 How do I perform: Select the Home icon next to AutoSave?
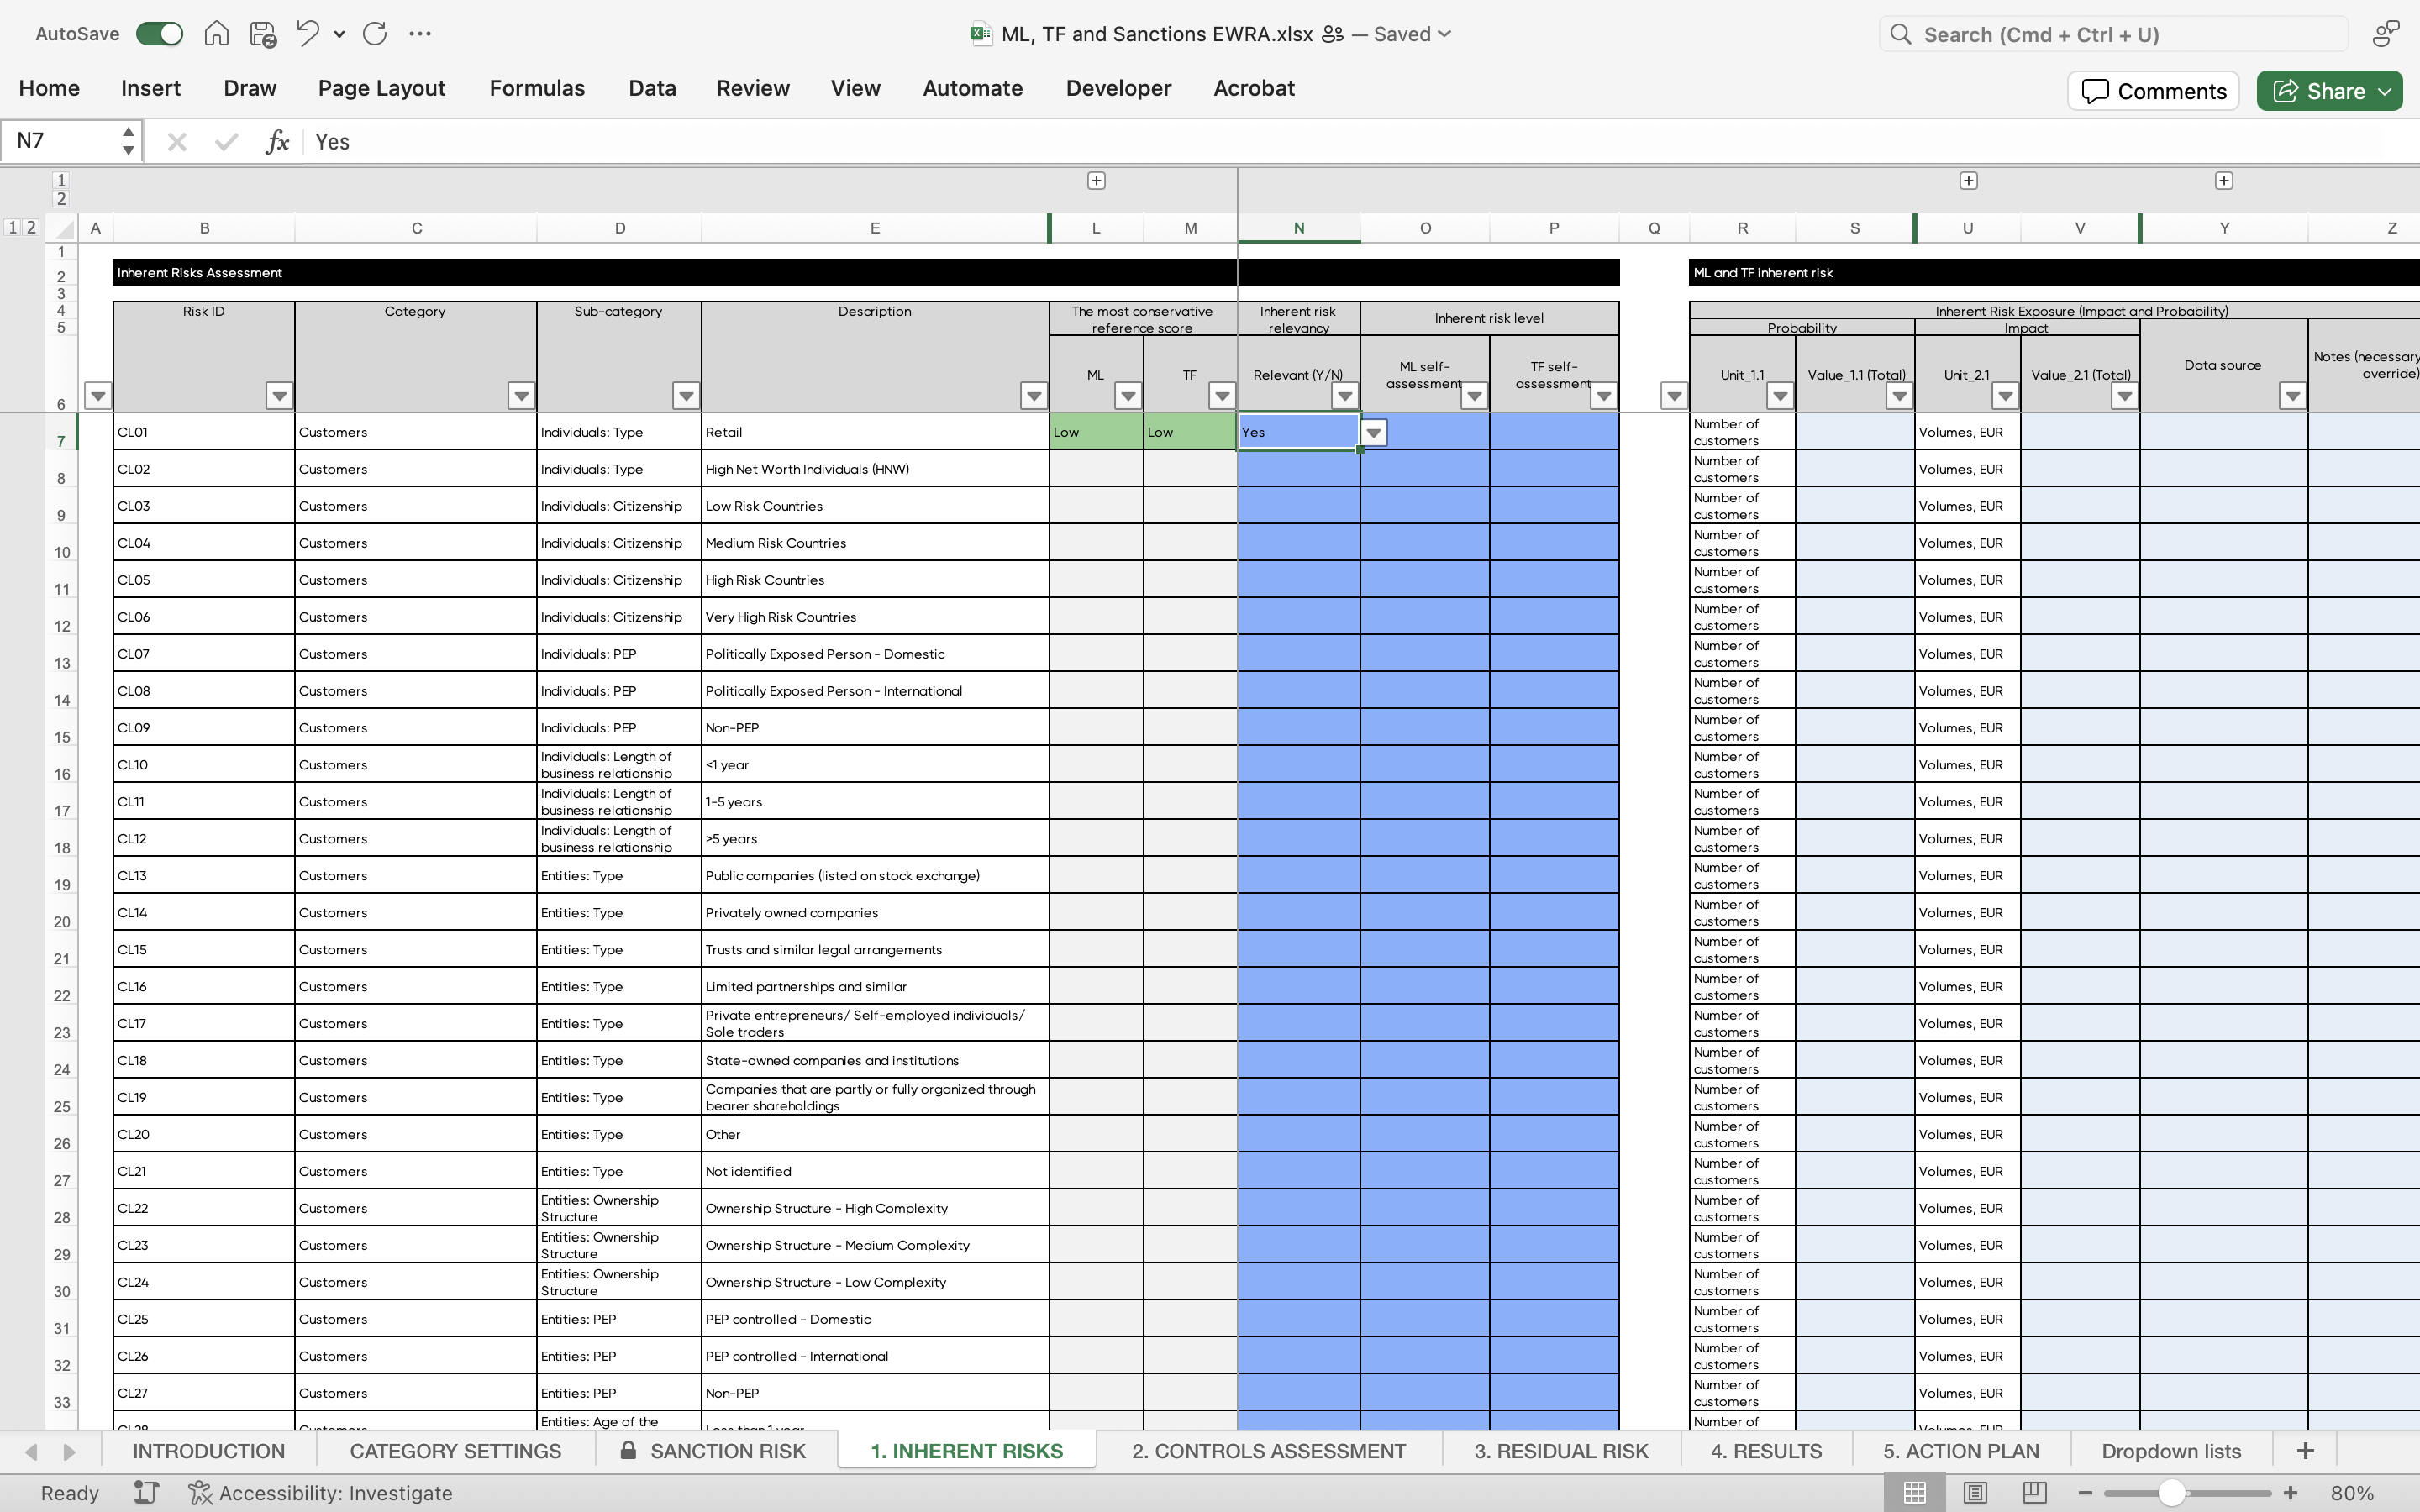pyautogui.click(x=216, y=33)
